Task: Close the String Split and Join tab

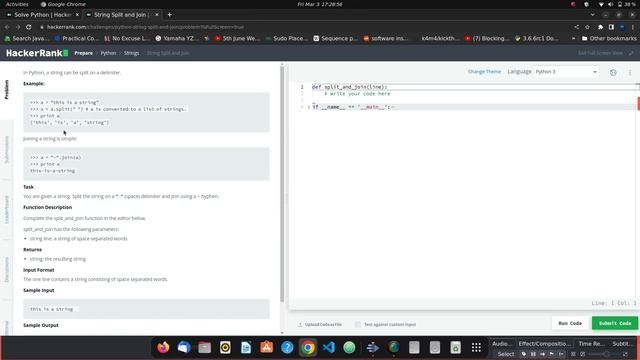Action: pos(157,15)
